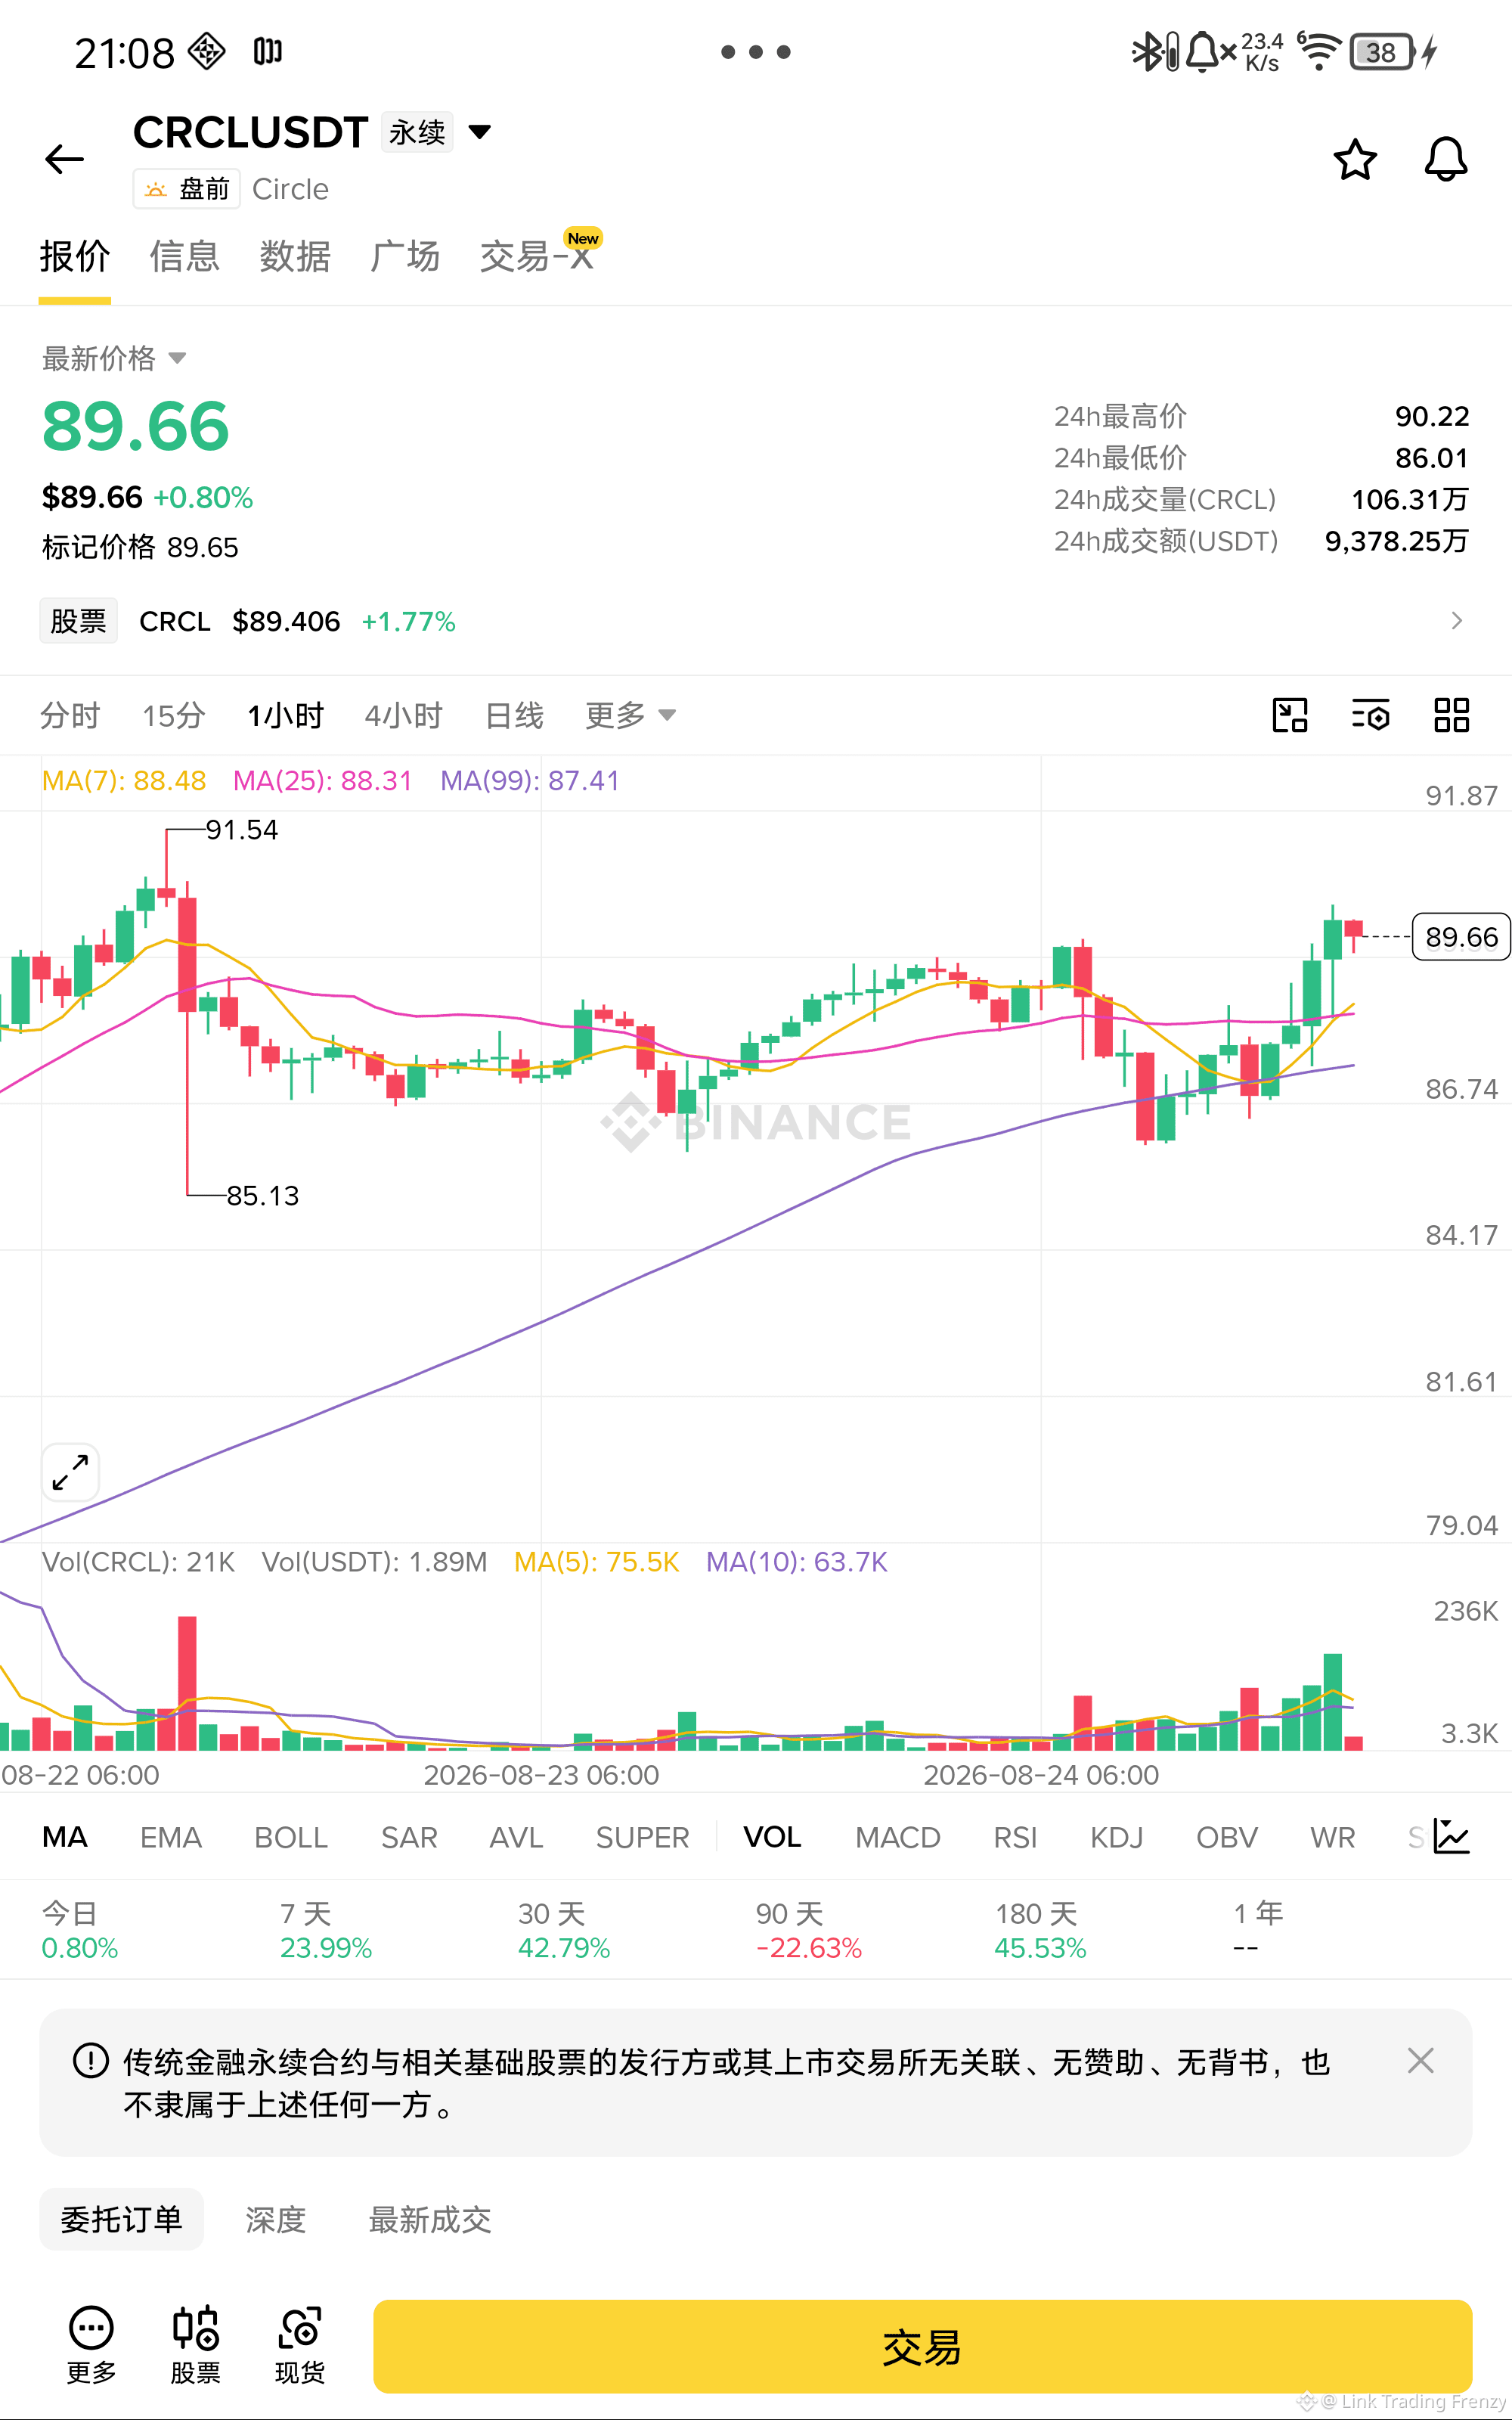The width and height of the screenshot is (1512, 2420).
Task: Switch to the 报价 tab
Action: (75, 257)
